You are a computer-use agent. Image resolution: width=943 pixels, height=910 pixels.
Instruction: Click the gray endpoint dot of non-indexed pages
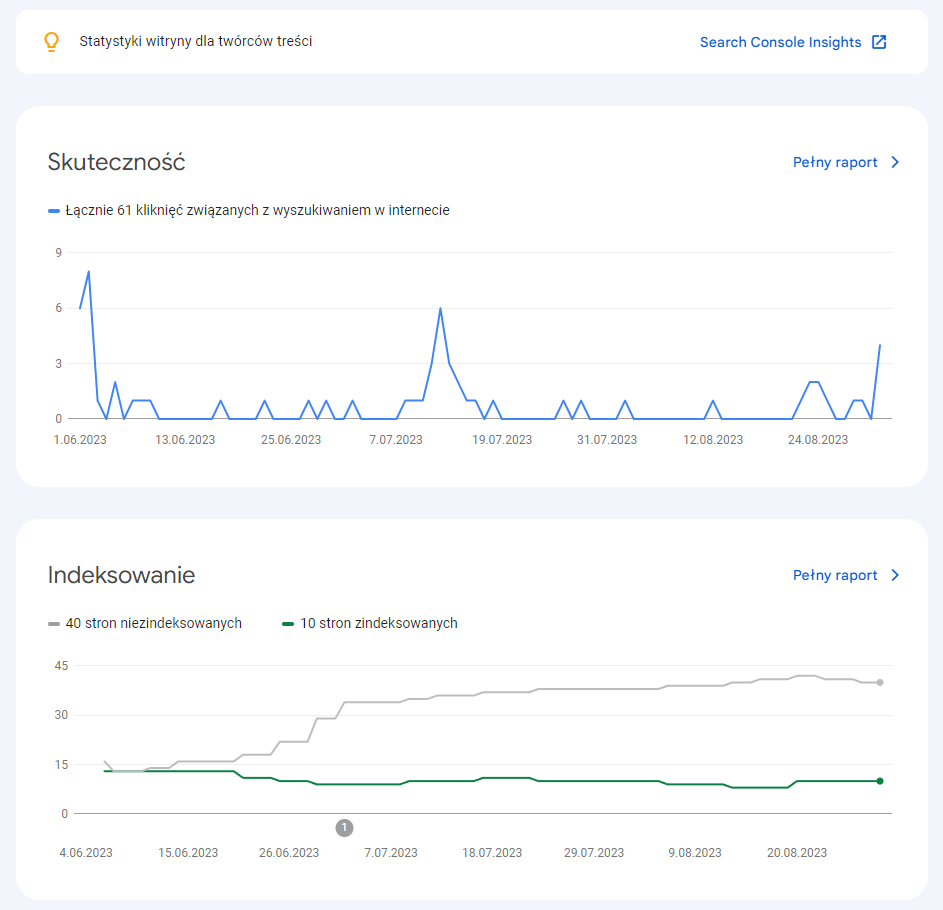(880, 683)
